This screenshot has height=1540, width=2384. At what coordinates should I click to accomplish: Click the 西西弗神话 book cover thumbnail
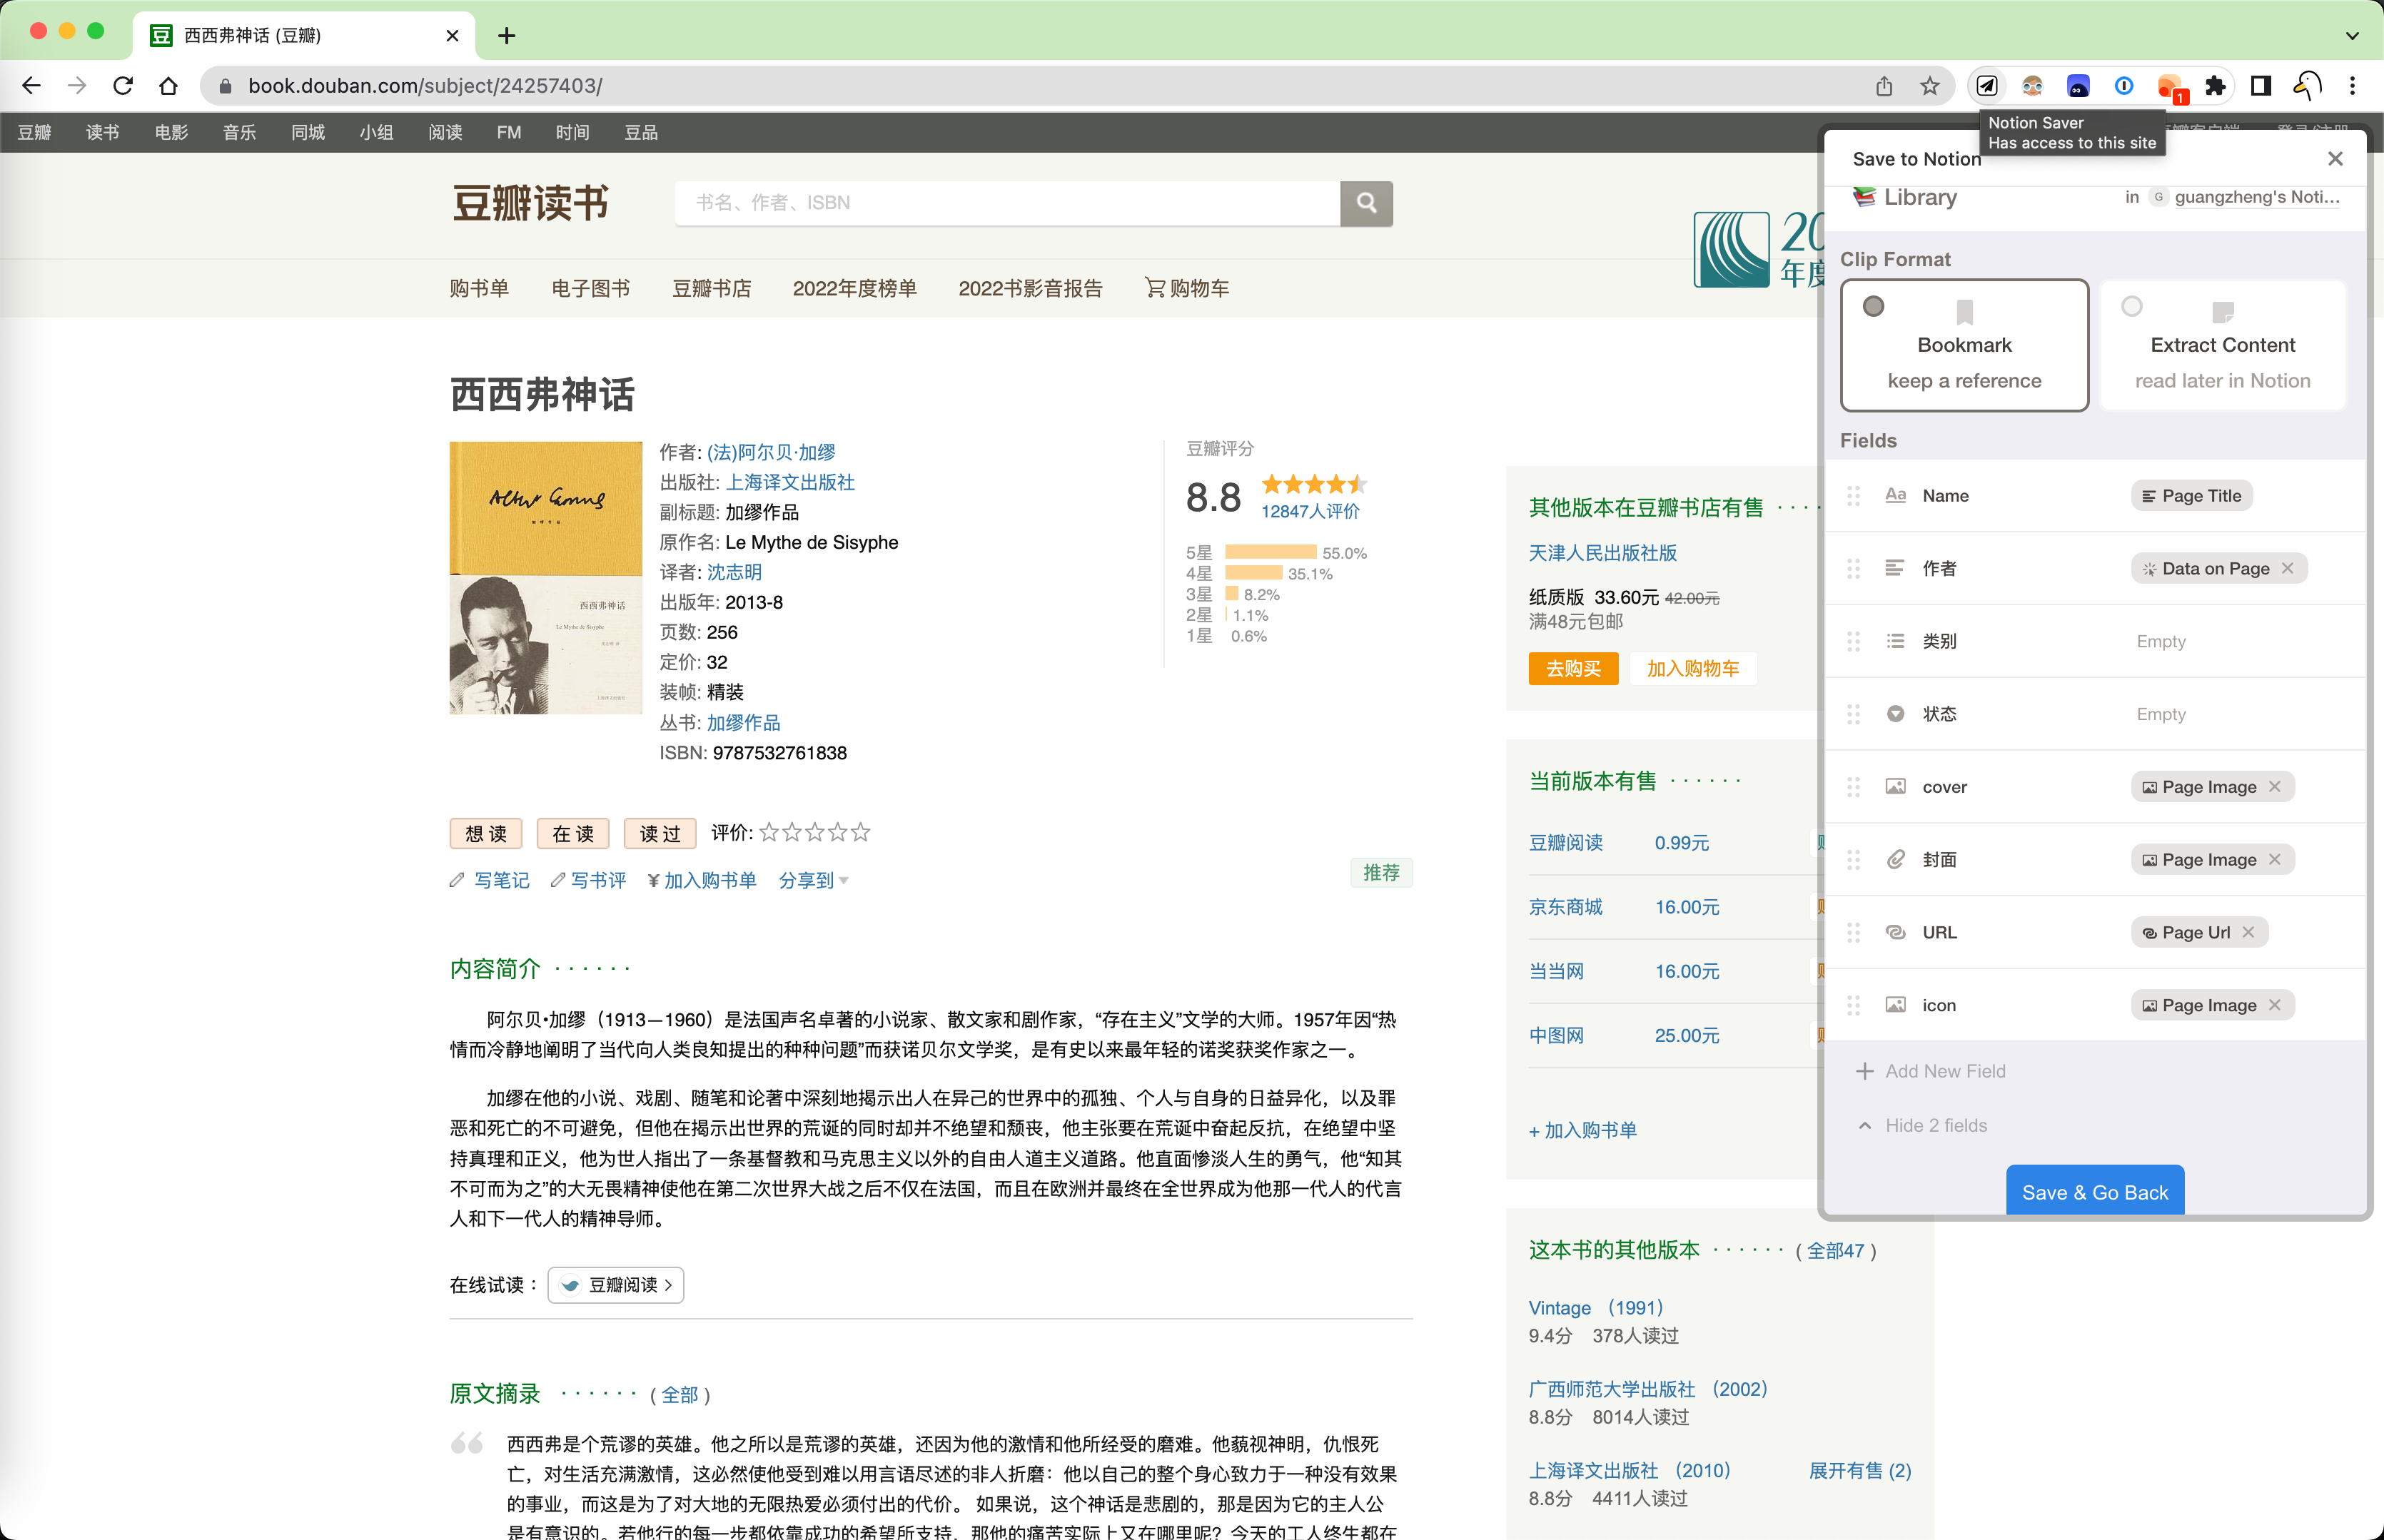tap(546, 578)
